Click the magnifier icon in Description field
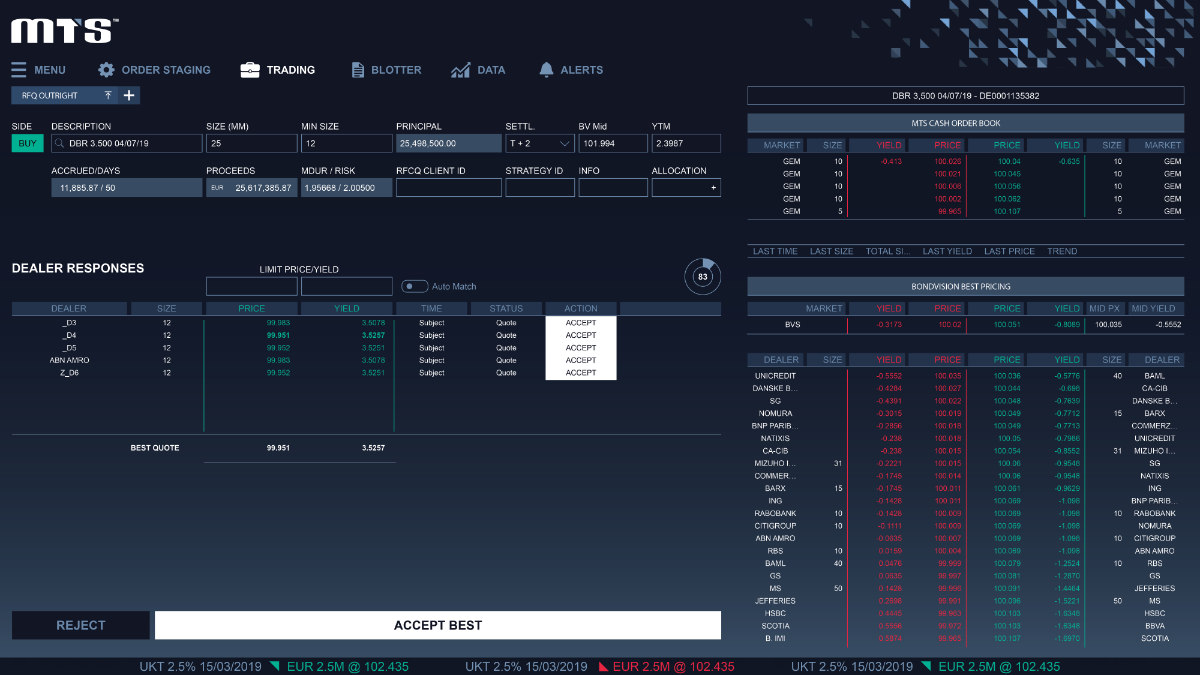This screenshot has height=675, width=1200. (x=60, y=144)
